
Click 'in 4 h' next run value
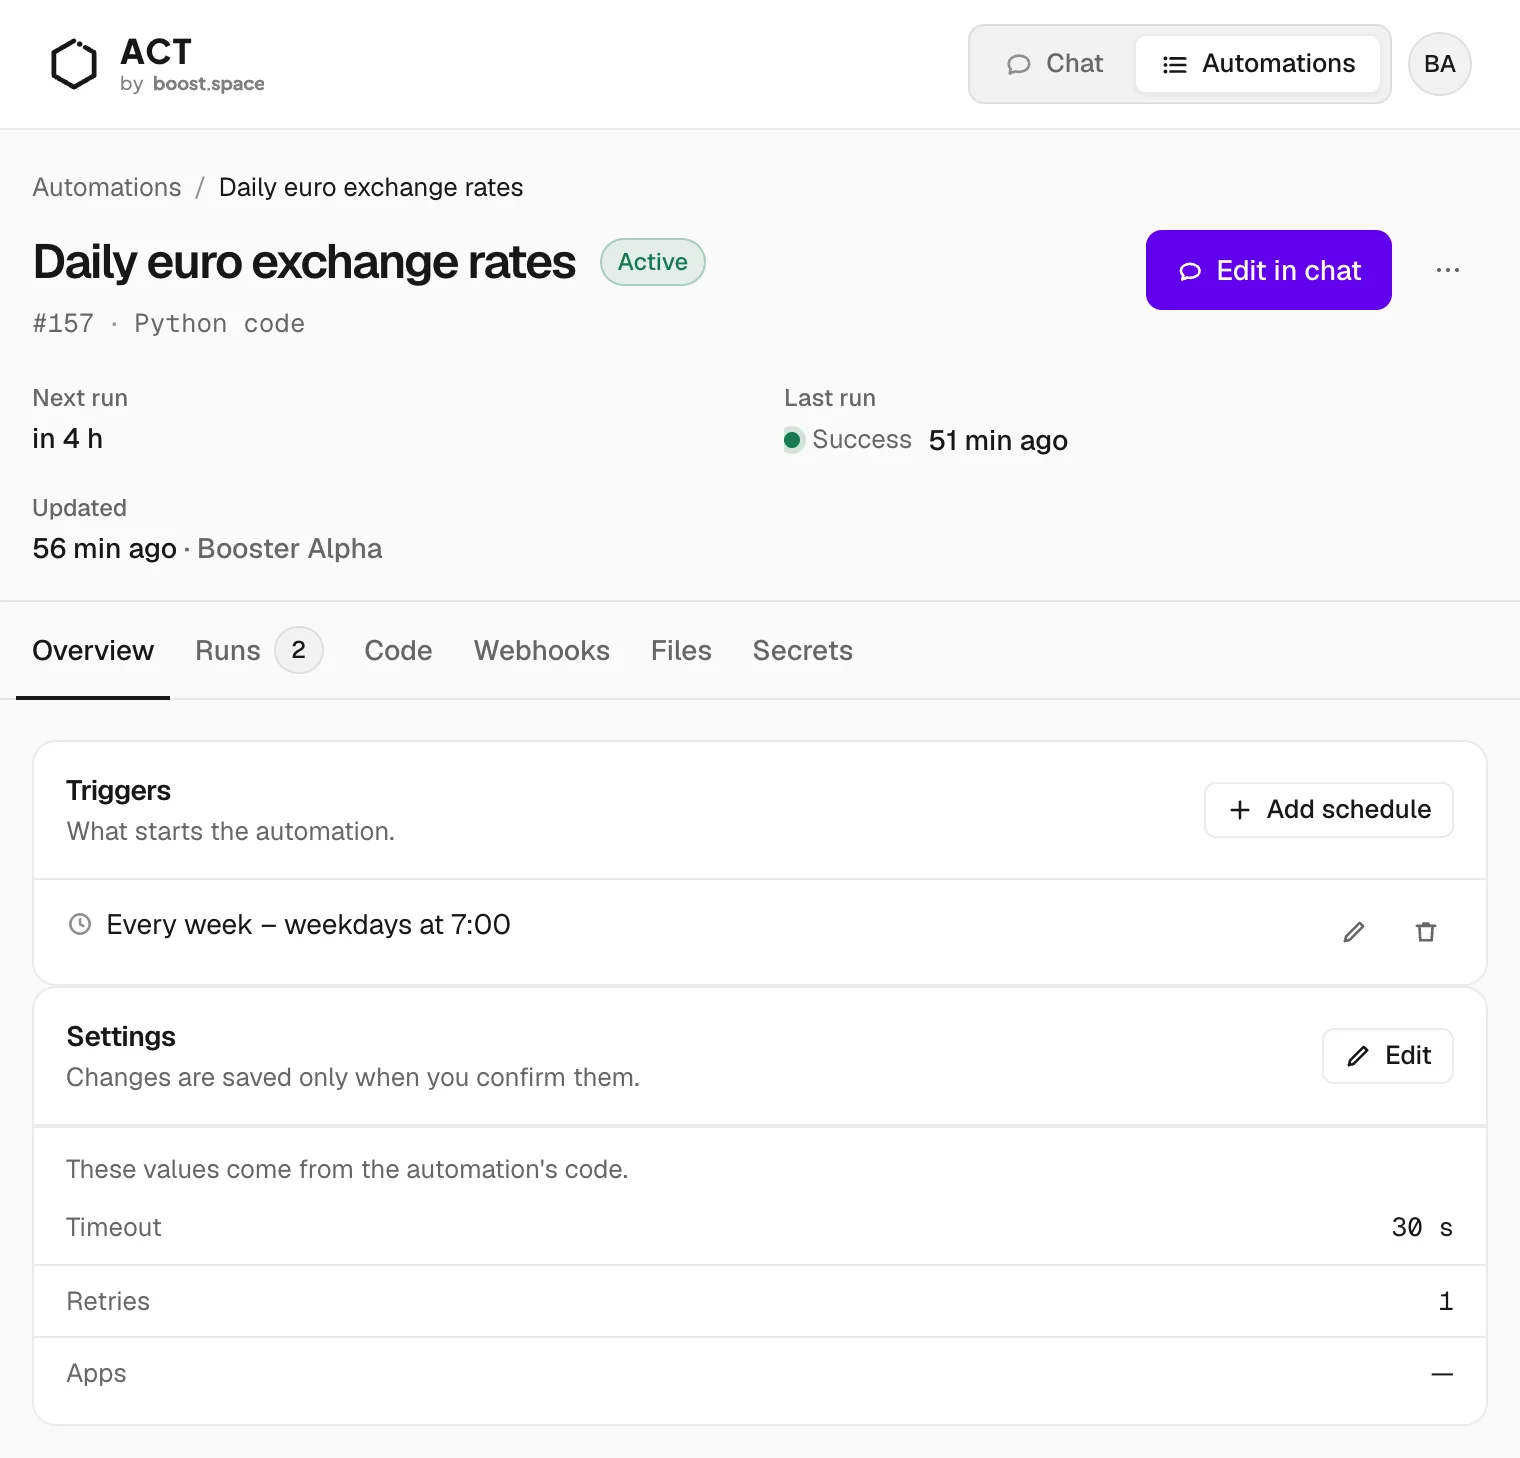coord(68,439)
